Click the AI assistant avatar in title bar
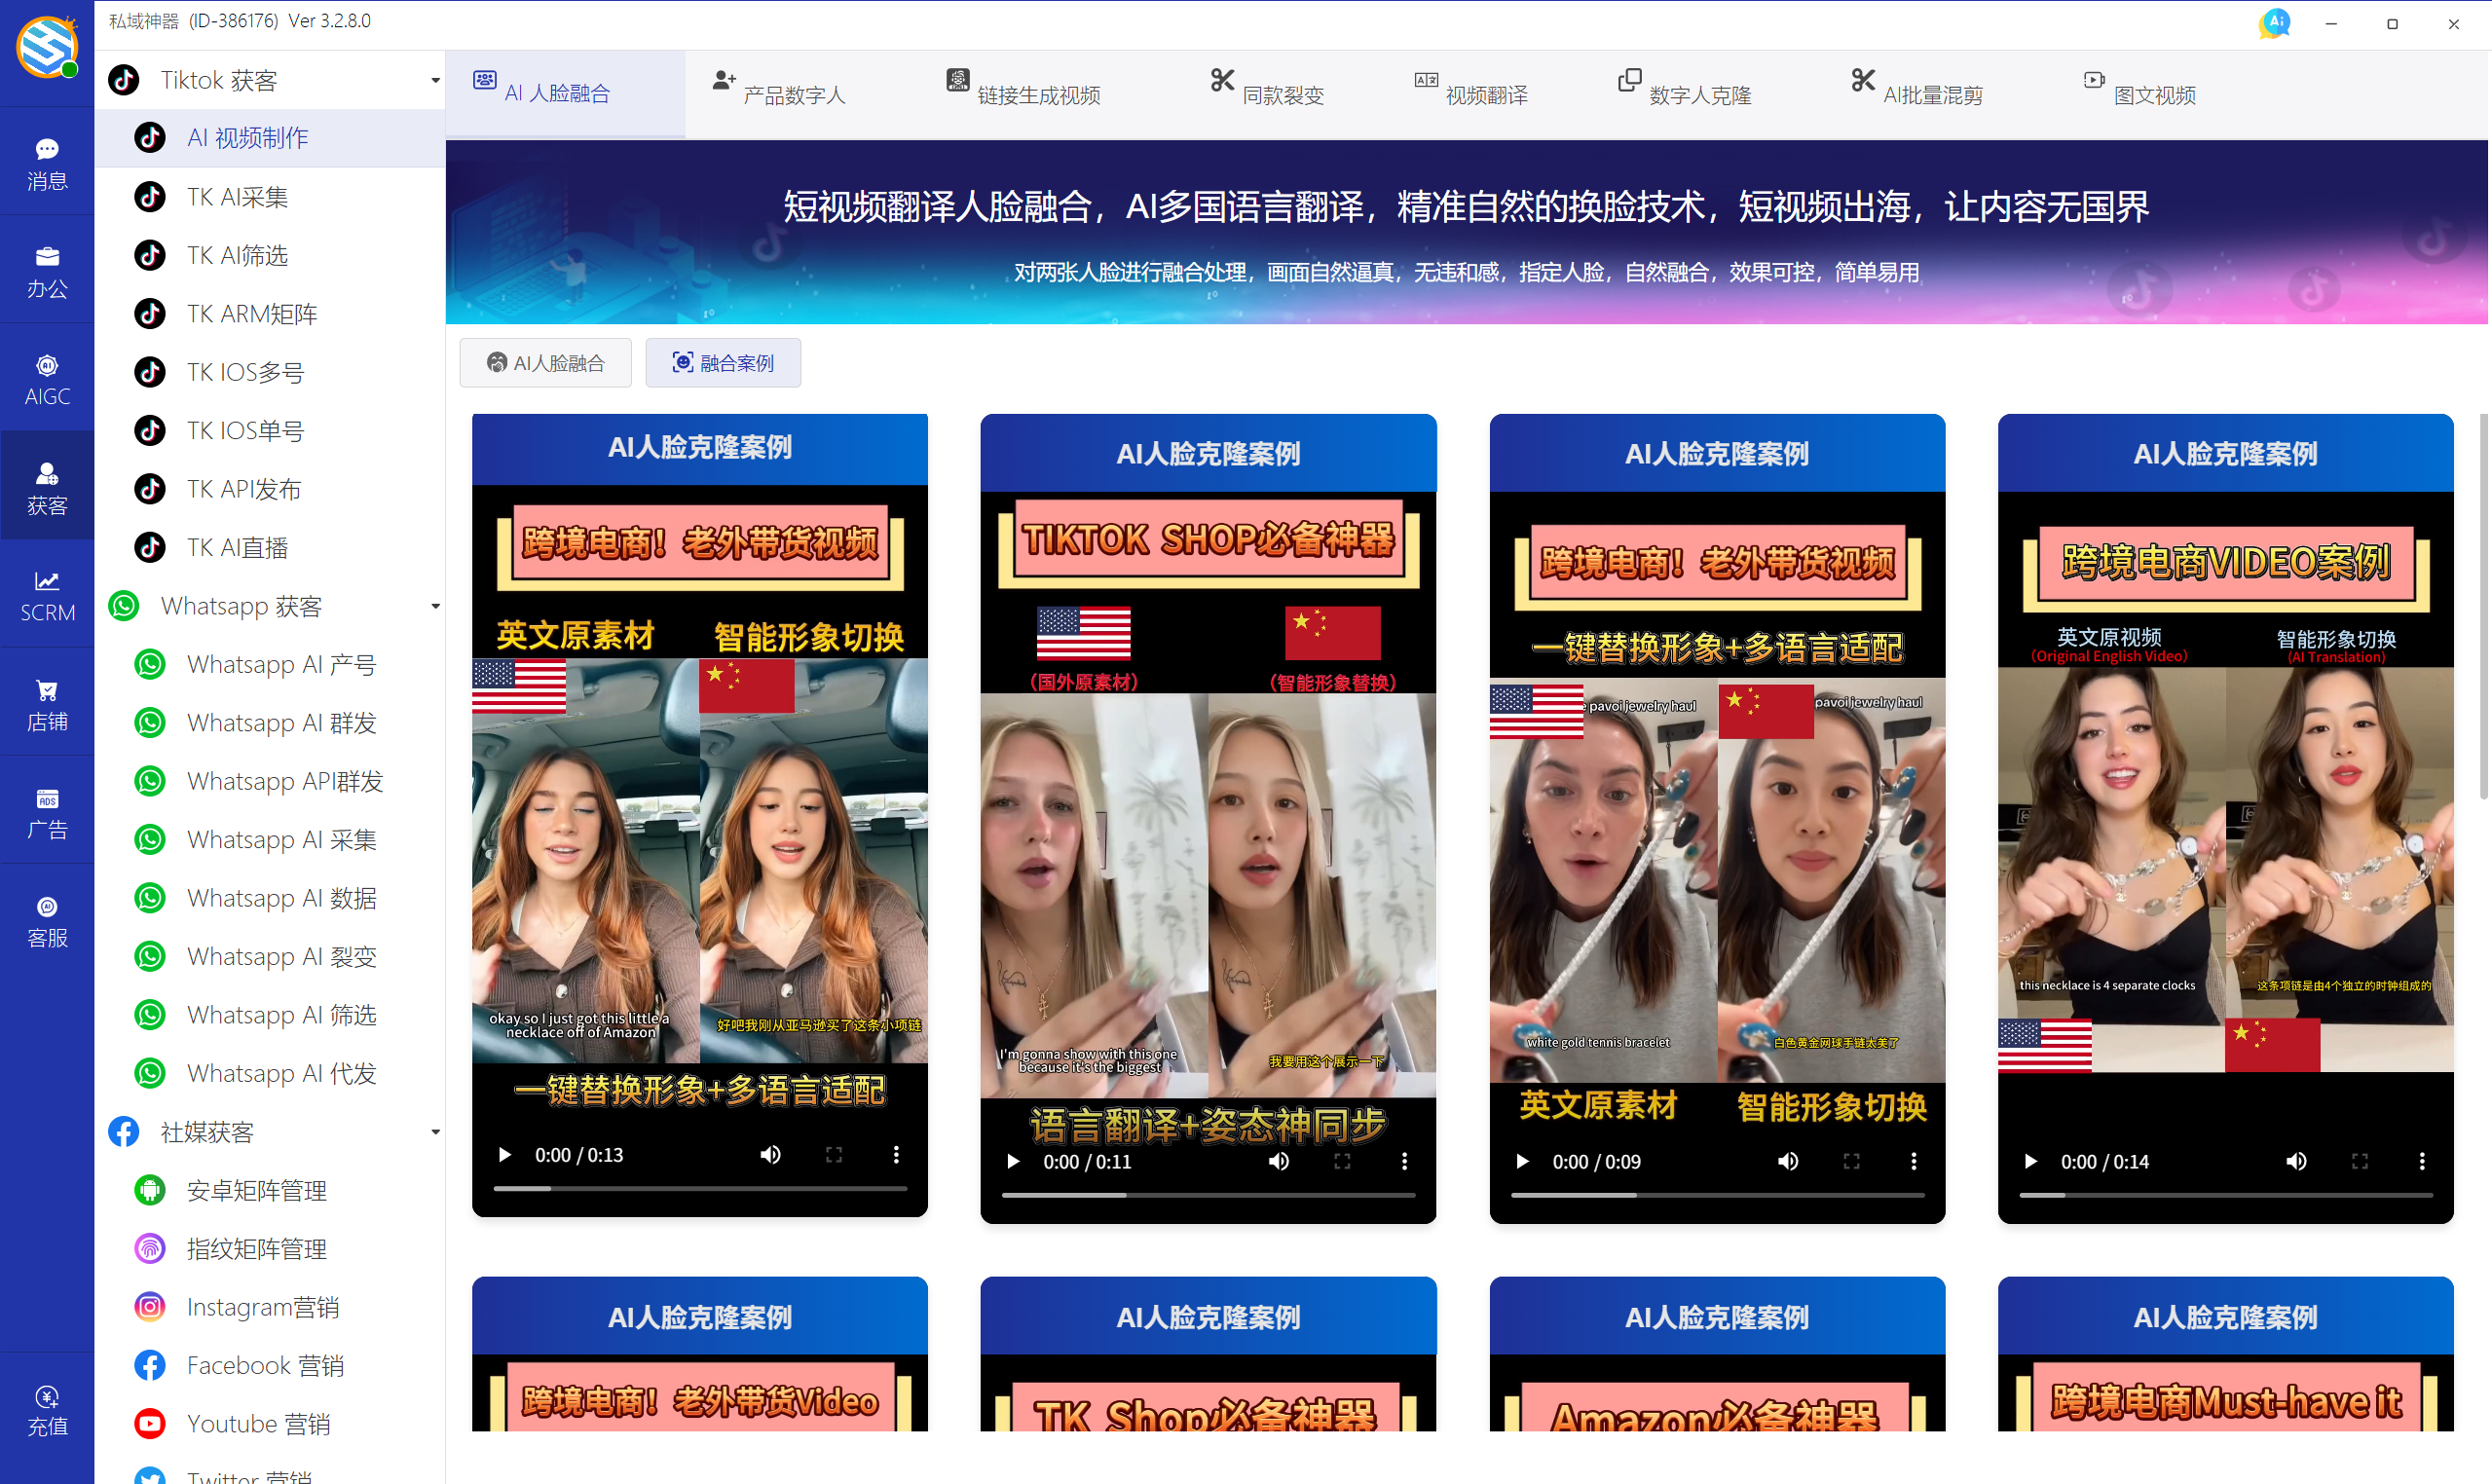This screenshot has width=2492, height=1484. coord(2275,23)
